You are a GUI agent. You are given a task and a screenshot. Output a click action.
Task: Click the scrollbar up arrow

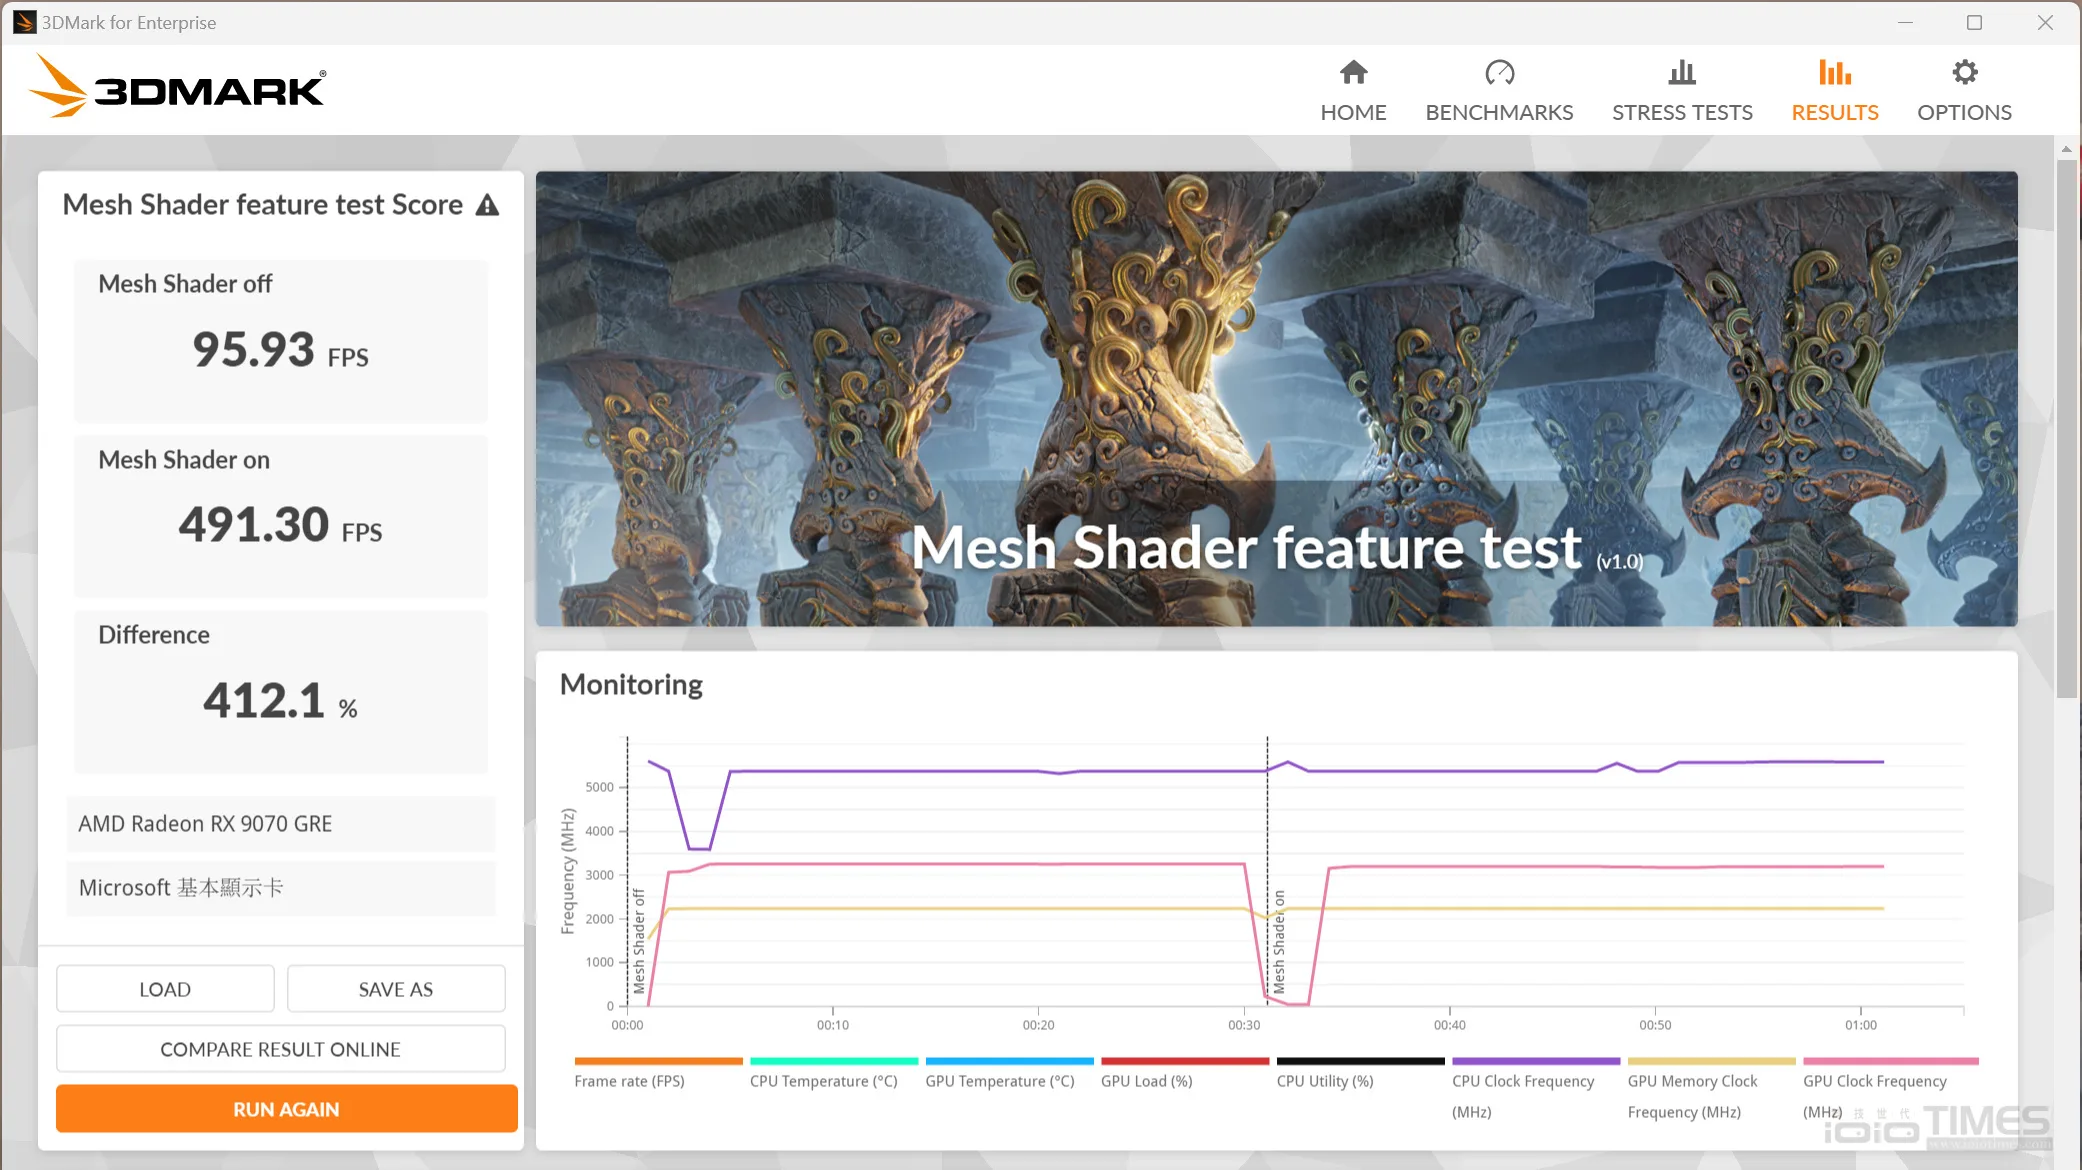coord(2067,148)
